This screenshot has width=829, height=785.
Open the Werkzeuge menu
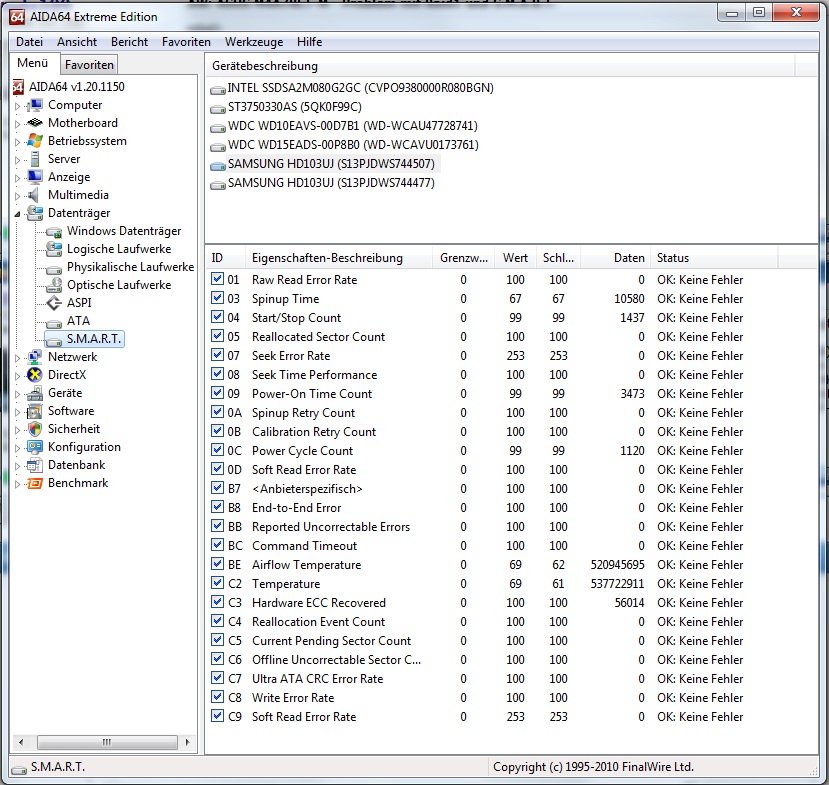coord(254,42)
